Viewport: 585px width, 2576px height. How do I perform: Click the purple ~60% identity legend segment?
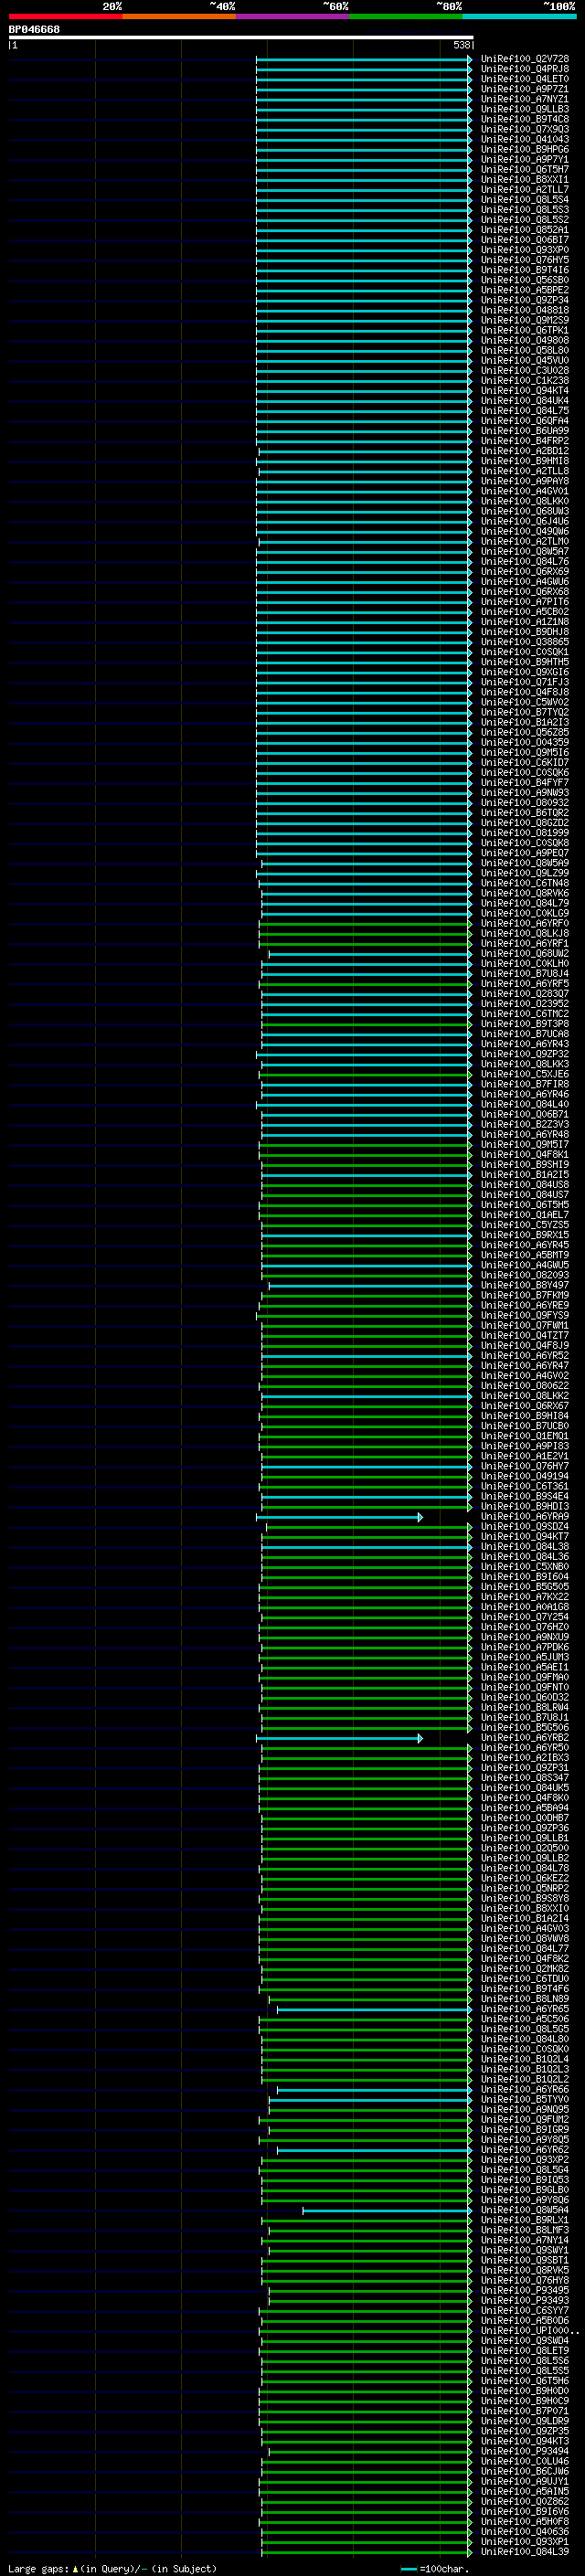point(293,16)
